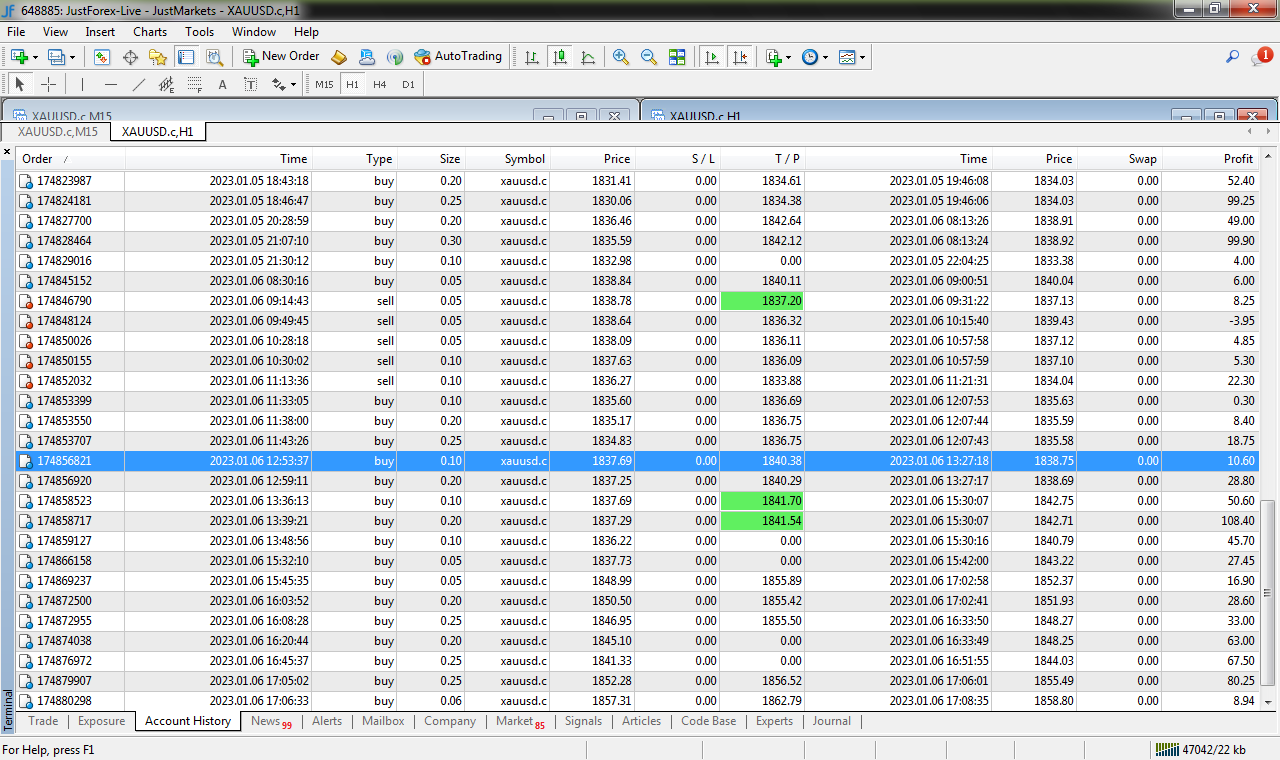Image resolution: width=1280 pixels, height=760 pixels.
Task: Sort history by Profit column header
Action: [x=1237, y=159]
